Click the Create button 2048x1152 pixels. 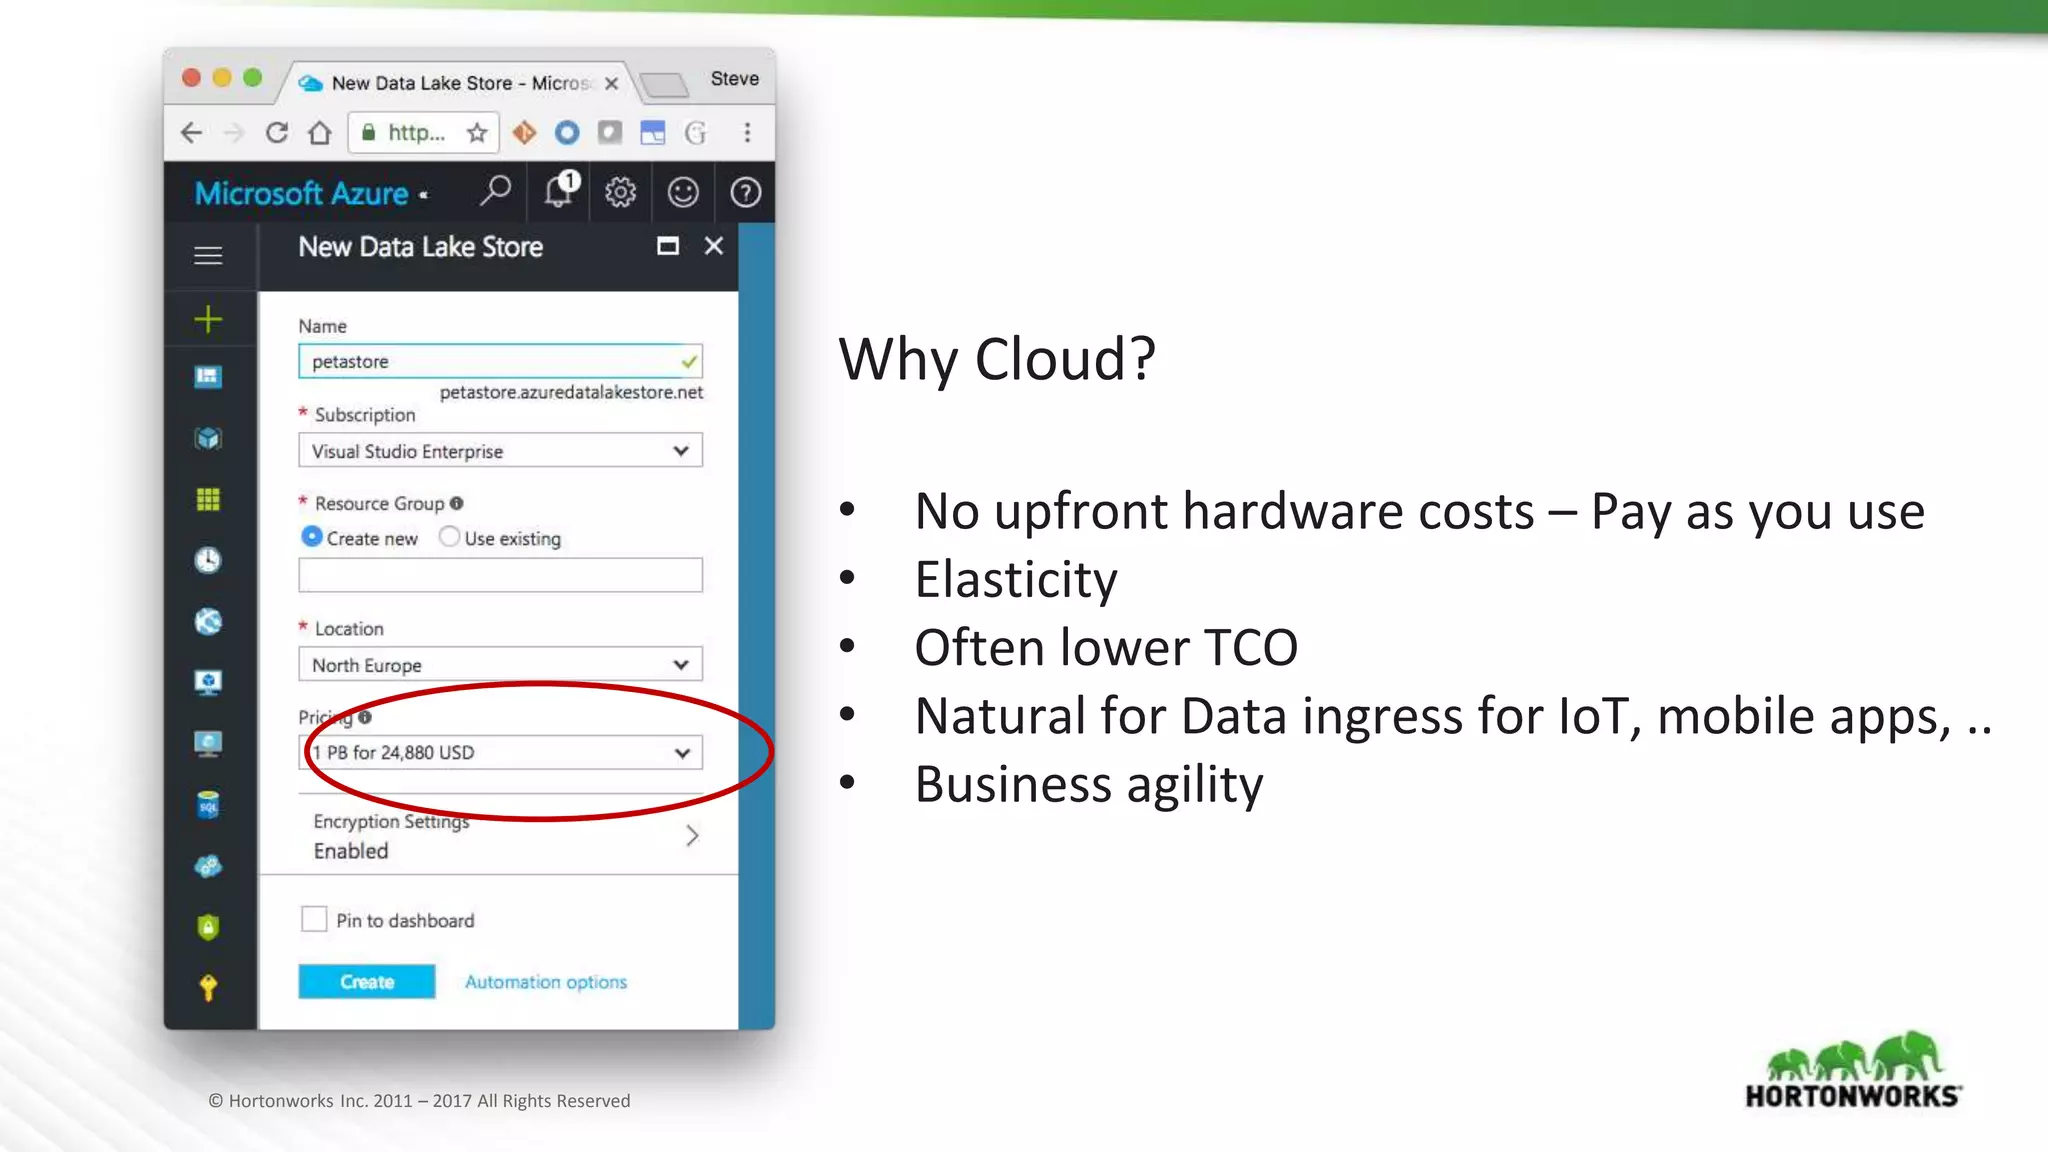point(367,982)
